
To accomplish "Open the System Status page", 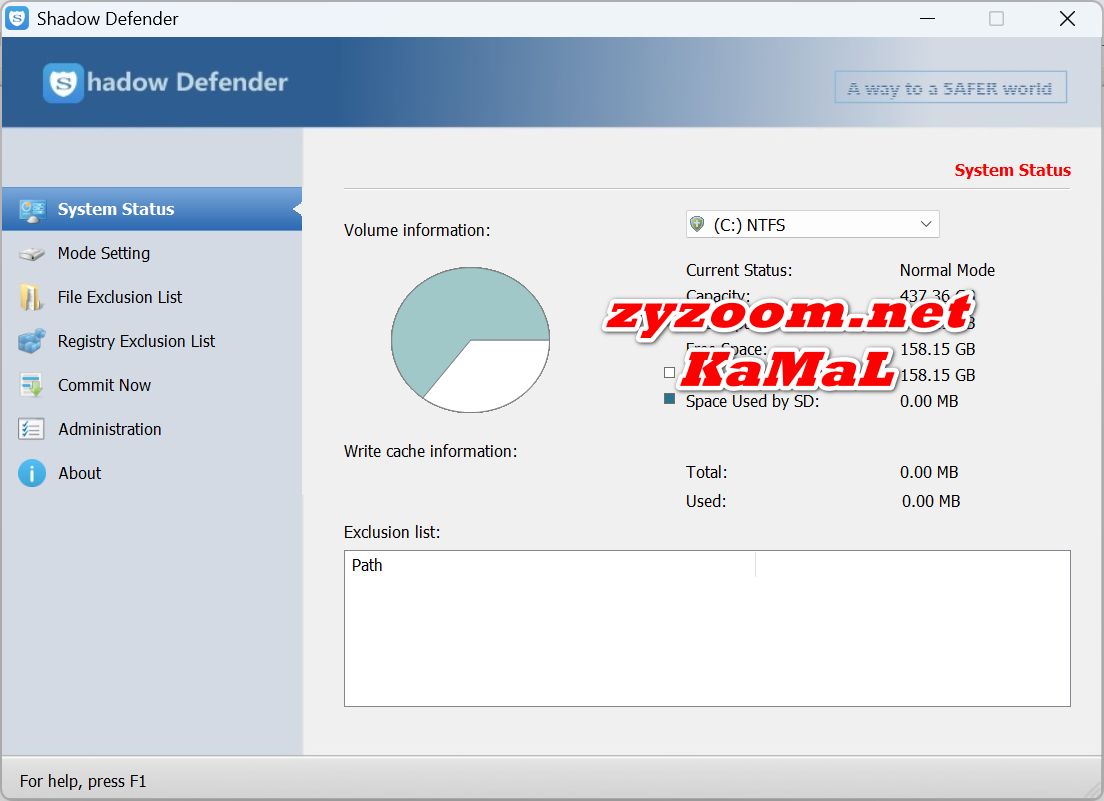I will click(x=151, y=209).
